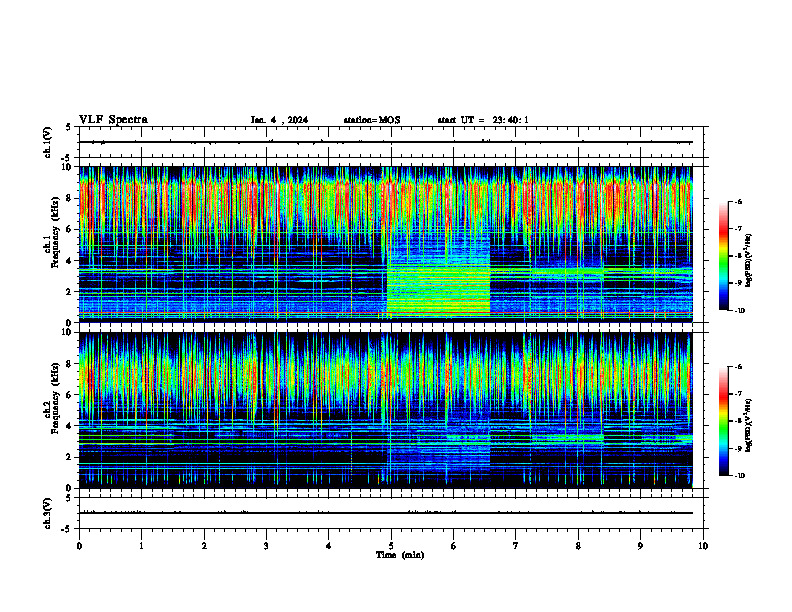Click the "10" tick on the Time axis
The width and height of the screenshot is (792, 612).
[703, 546]
